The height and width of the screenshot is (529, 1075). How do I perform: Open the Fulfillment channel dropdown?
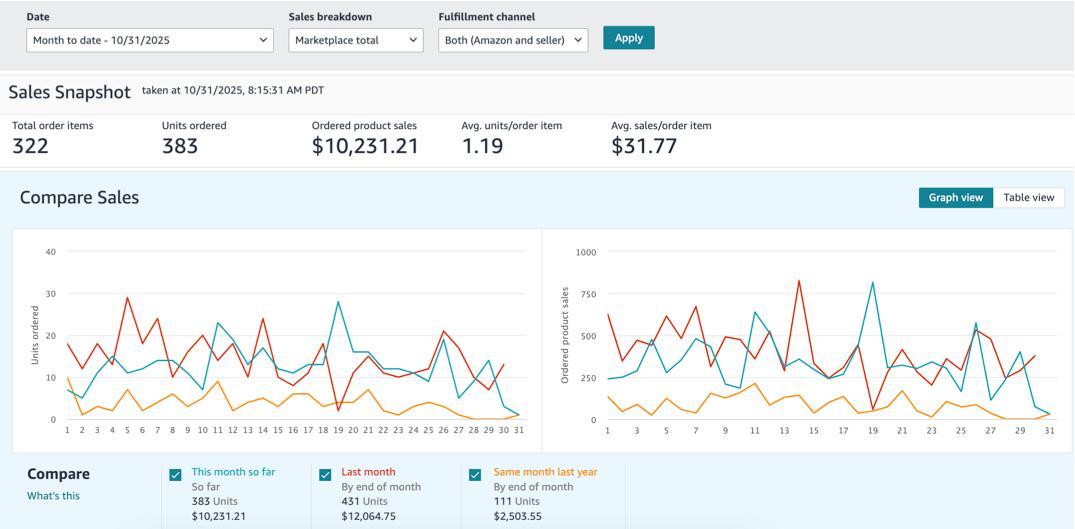click(512, 40)
